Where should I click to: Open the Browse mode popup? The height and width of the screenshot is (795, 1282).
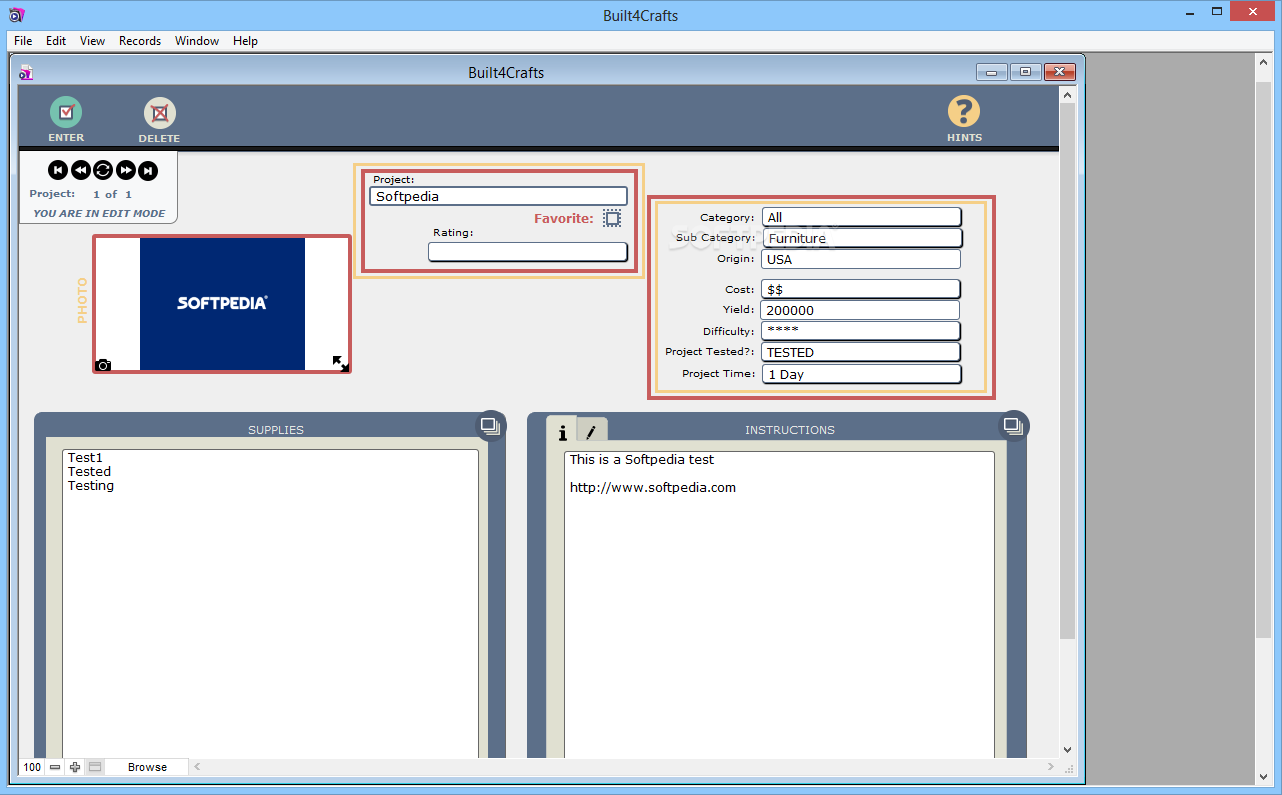pos(147,767)
